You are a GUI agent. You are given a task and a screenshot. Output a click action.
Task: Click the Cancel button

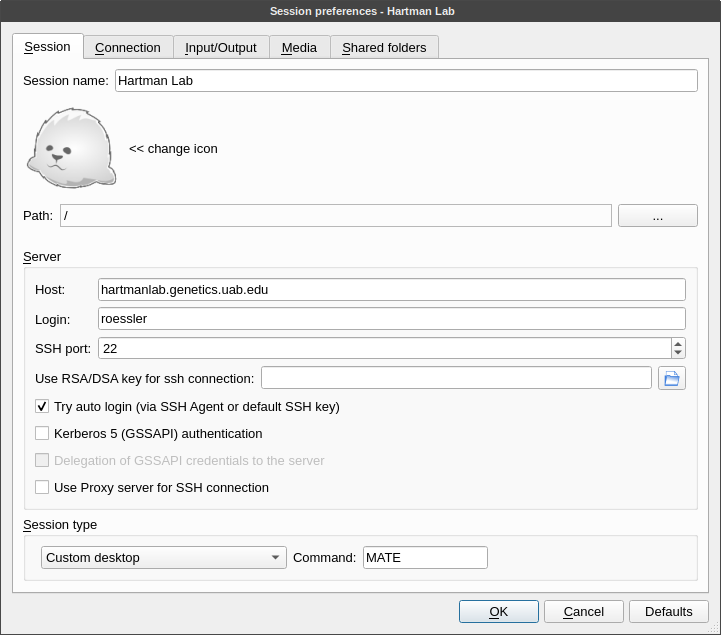click(584, 612)
